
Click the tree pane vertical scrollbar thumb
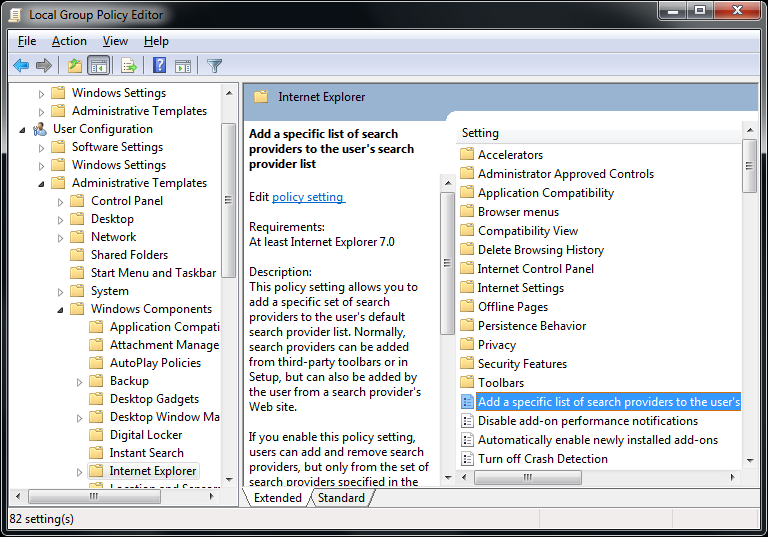(228, 200)
